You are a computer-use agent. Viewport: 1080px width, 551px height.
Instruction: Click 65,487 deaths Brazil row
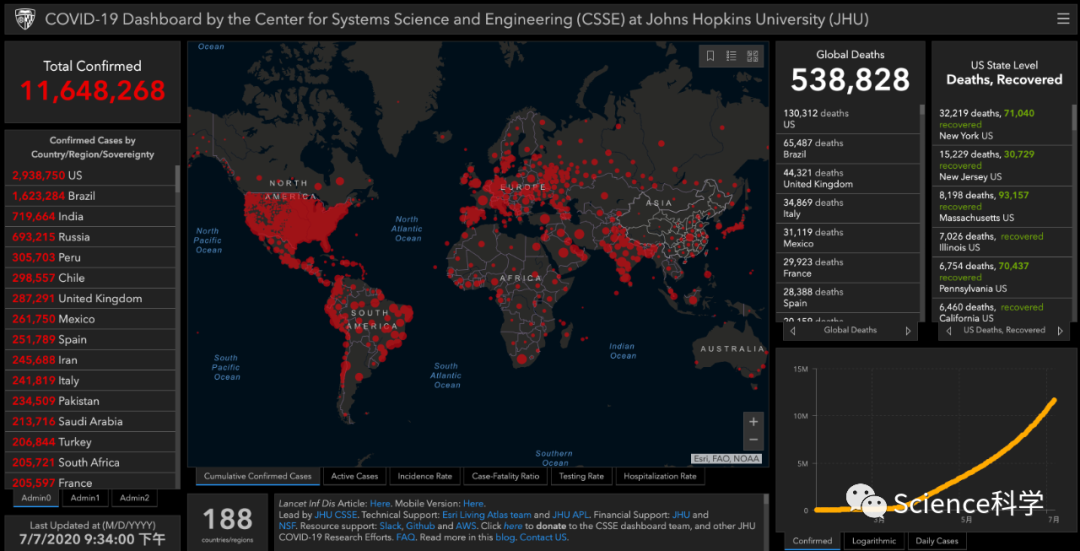849,149
